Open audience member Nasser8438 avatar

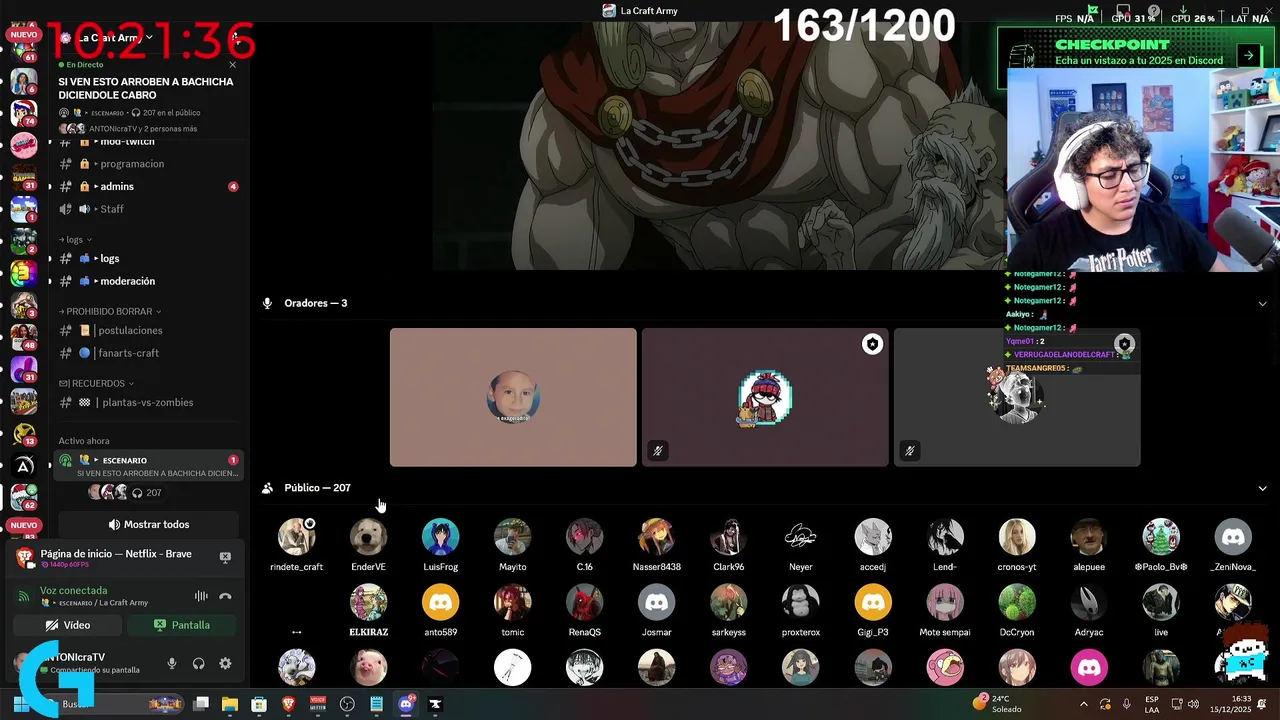coord(656,537)
